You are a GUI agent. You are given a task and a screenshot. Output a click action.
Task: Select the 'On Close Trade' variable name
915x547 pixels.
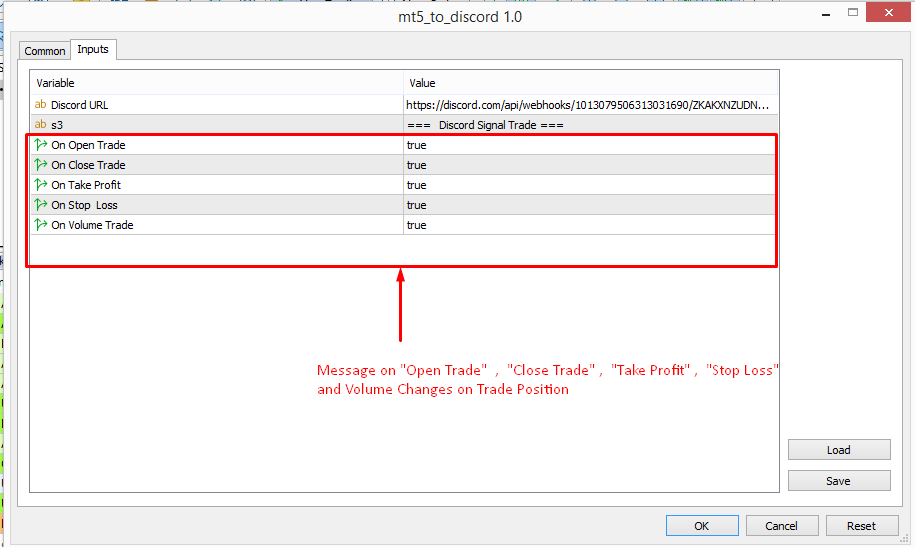[x=88, y=165]
